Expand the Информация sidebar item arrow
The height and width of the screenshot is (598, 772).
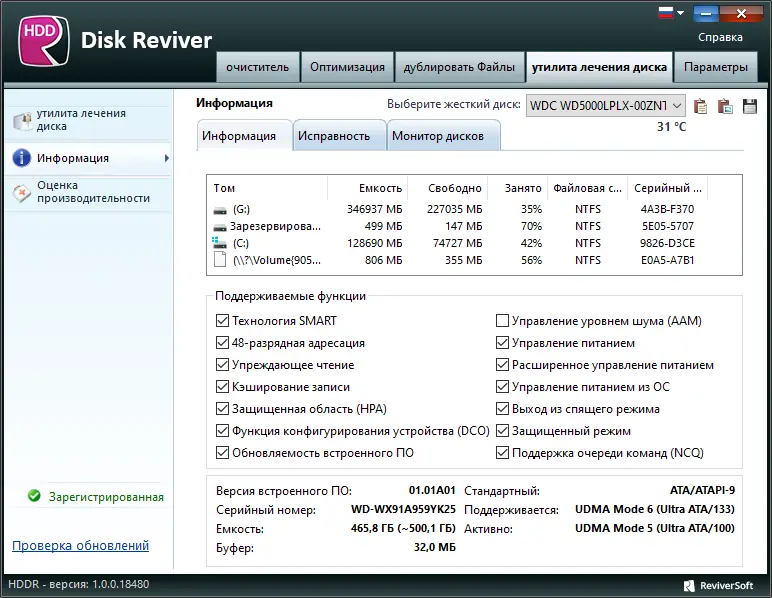(167, 158)
